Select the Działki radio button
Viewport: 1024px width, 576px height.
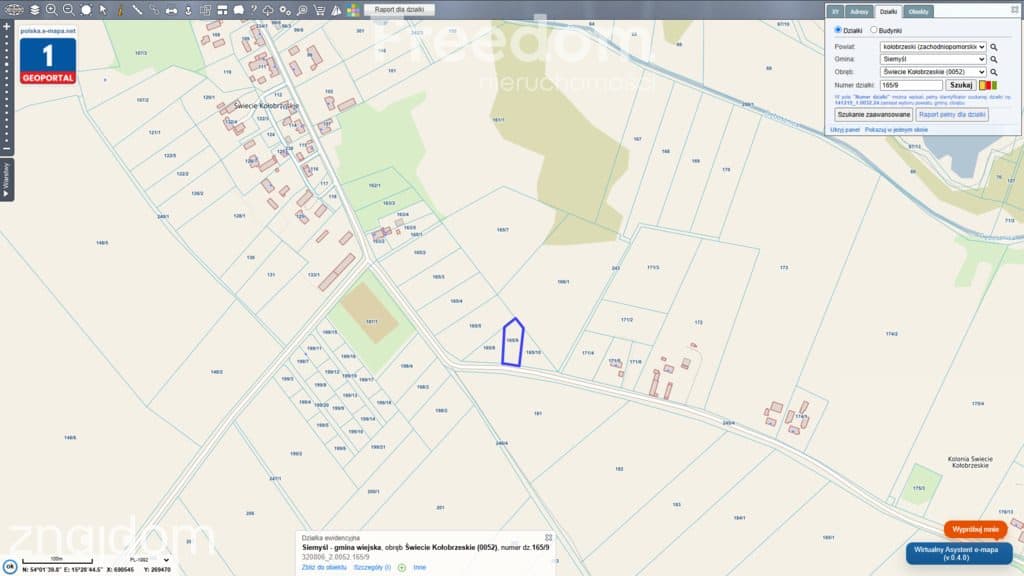click(838, 30)
